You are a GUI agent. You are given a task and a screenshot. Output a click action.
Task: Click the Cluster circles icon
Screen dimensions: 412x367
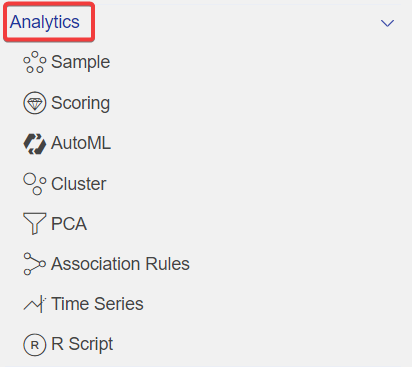[35, 184]
